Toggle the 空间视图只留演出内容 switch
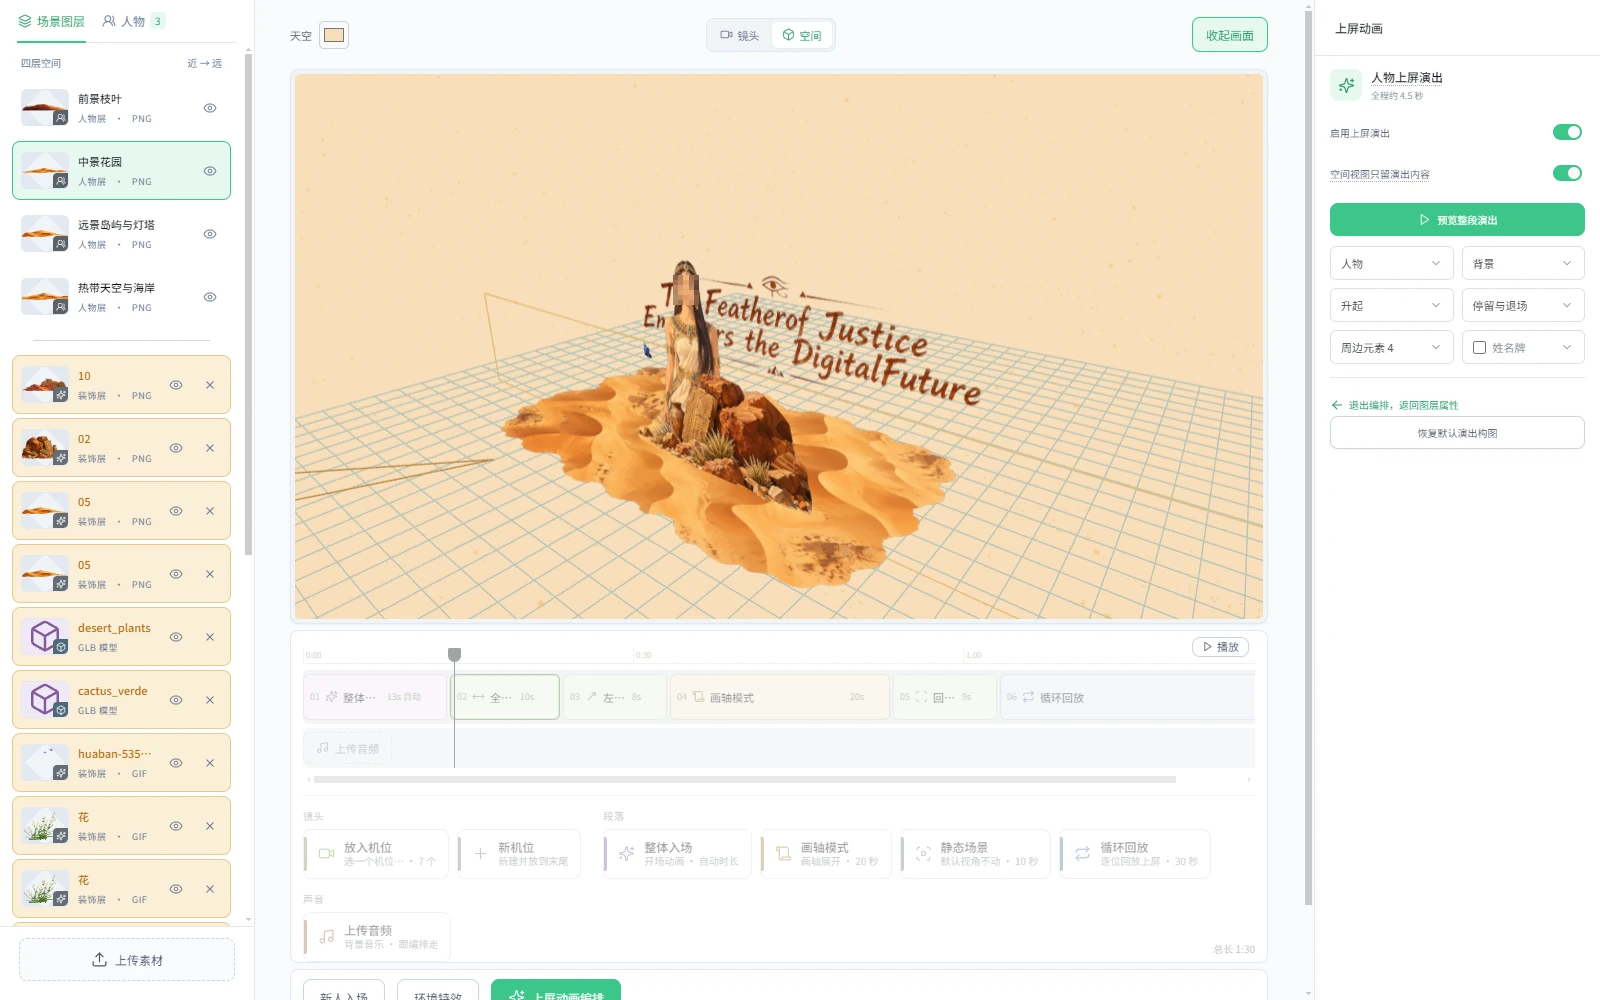The image size is (1600, 1000). coord(1567,173)
